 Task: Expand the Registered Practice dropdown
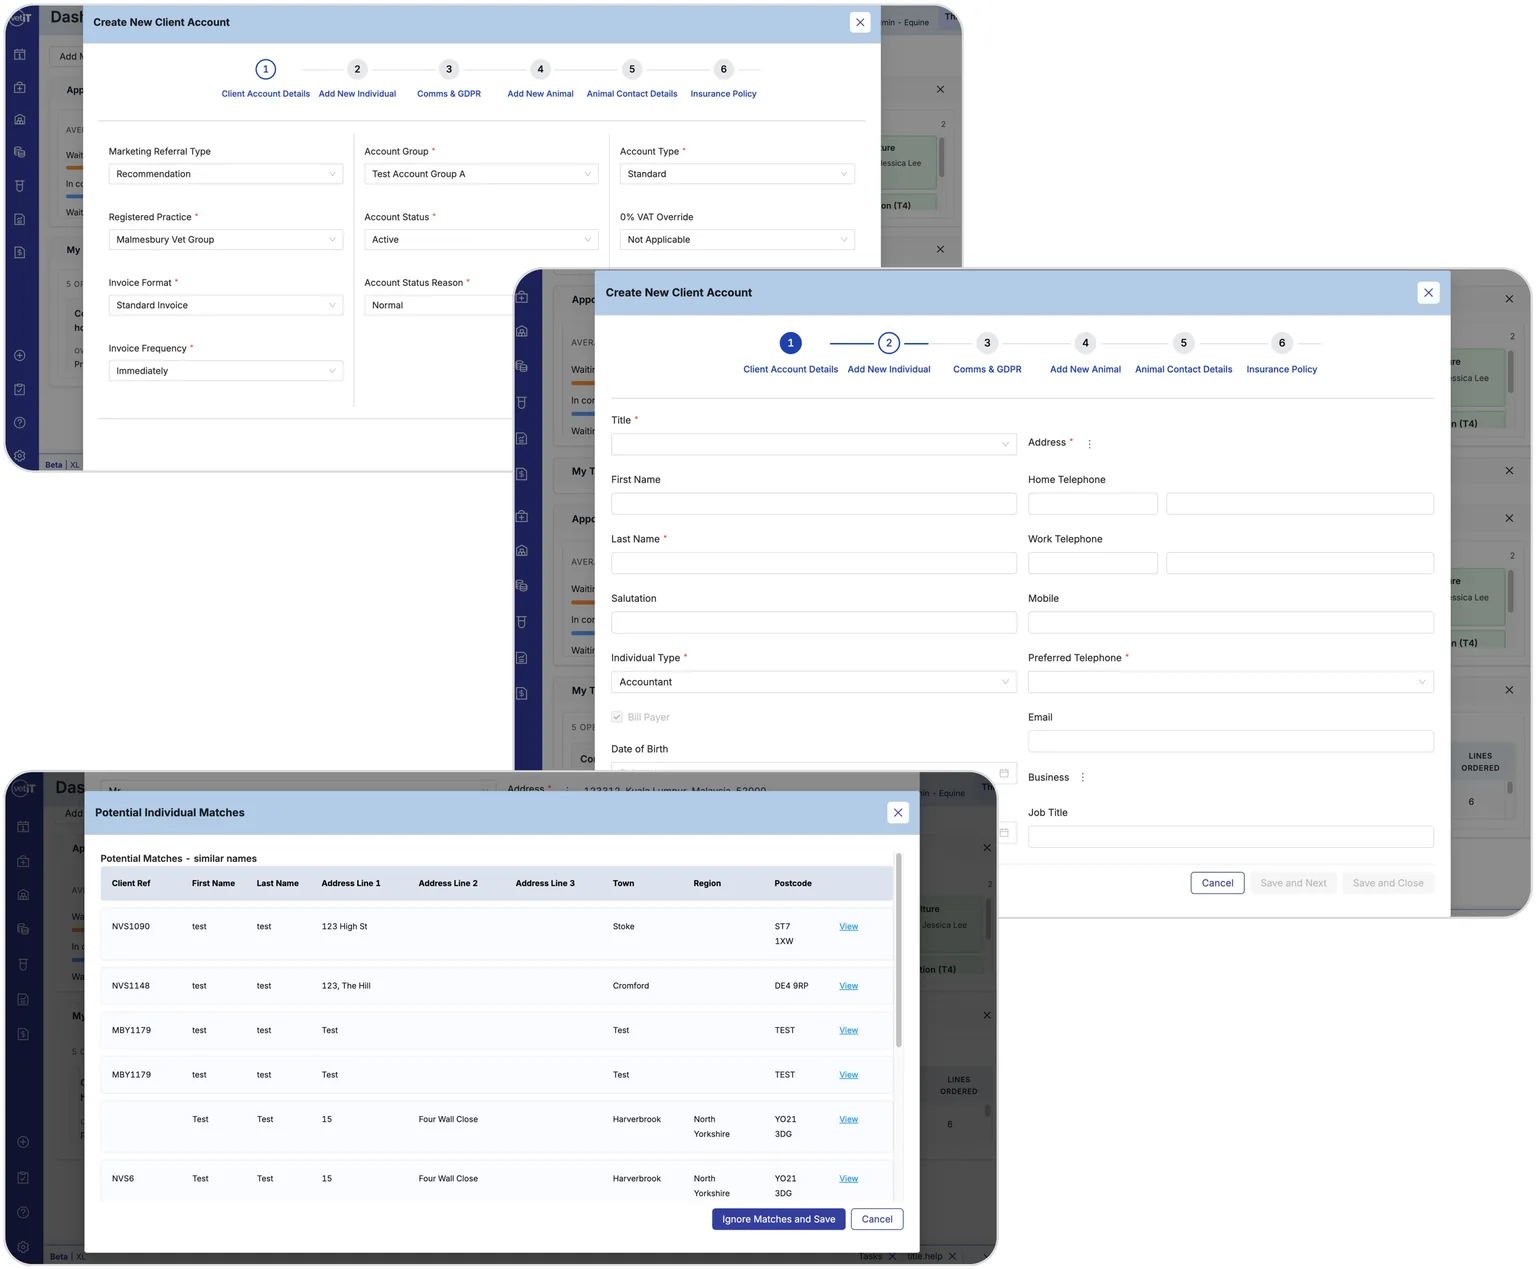pos(226,240)
